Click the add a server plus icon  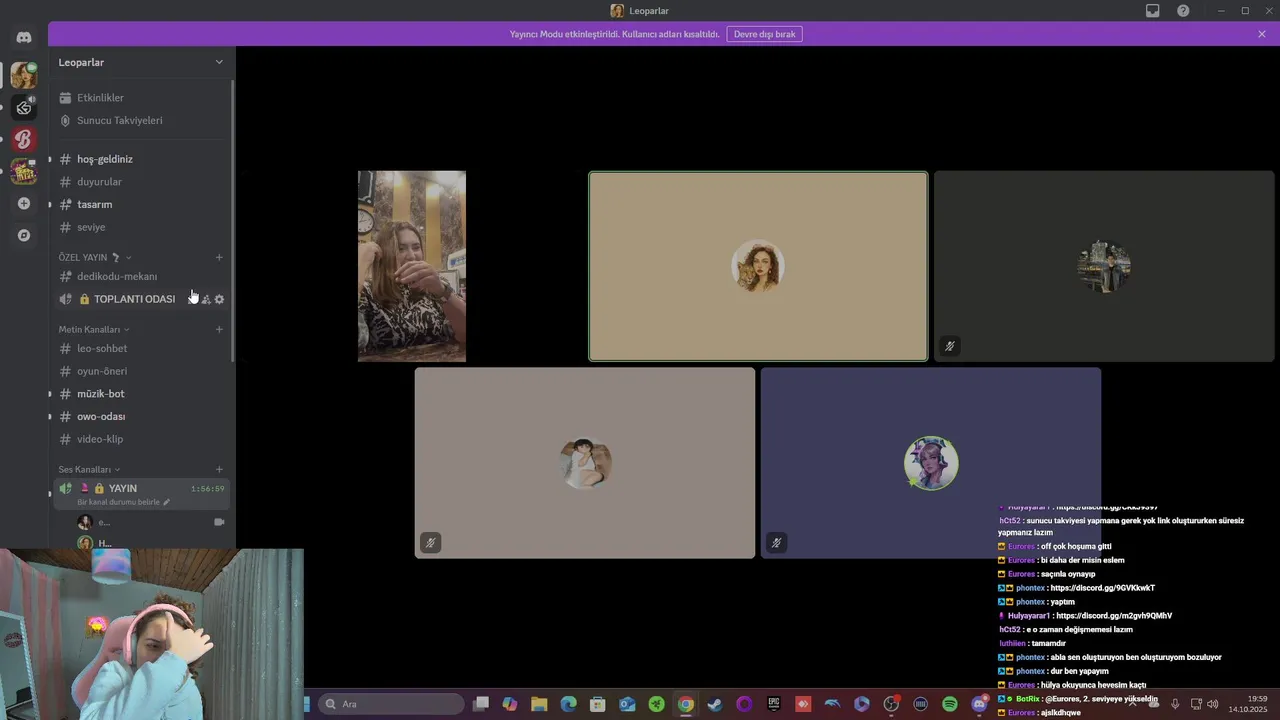point(24,204)
